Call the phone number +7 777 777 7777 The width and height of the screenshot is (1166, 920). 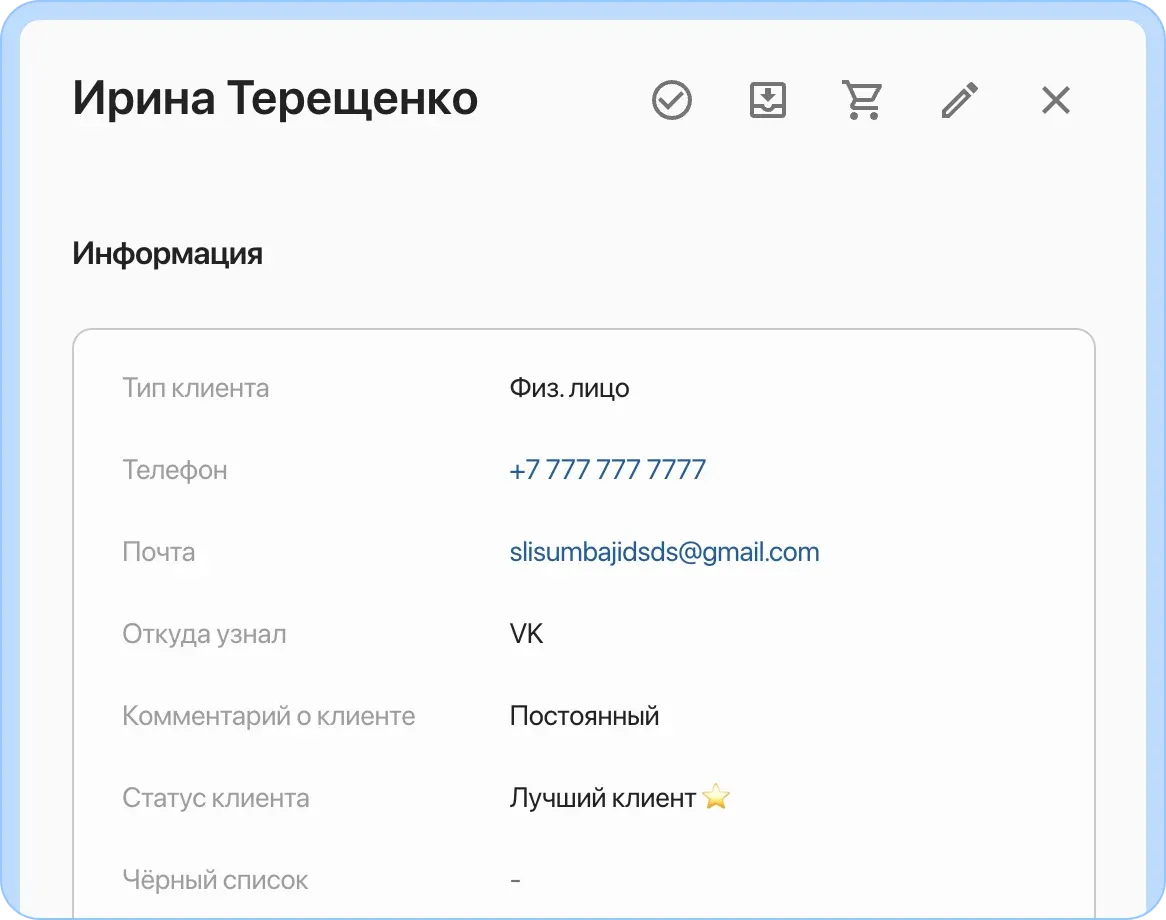point(607,469)
